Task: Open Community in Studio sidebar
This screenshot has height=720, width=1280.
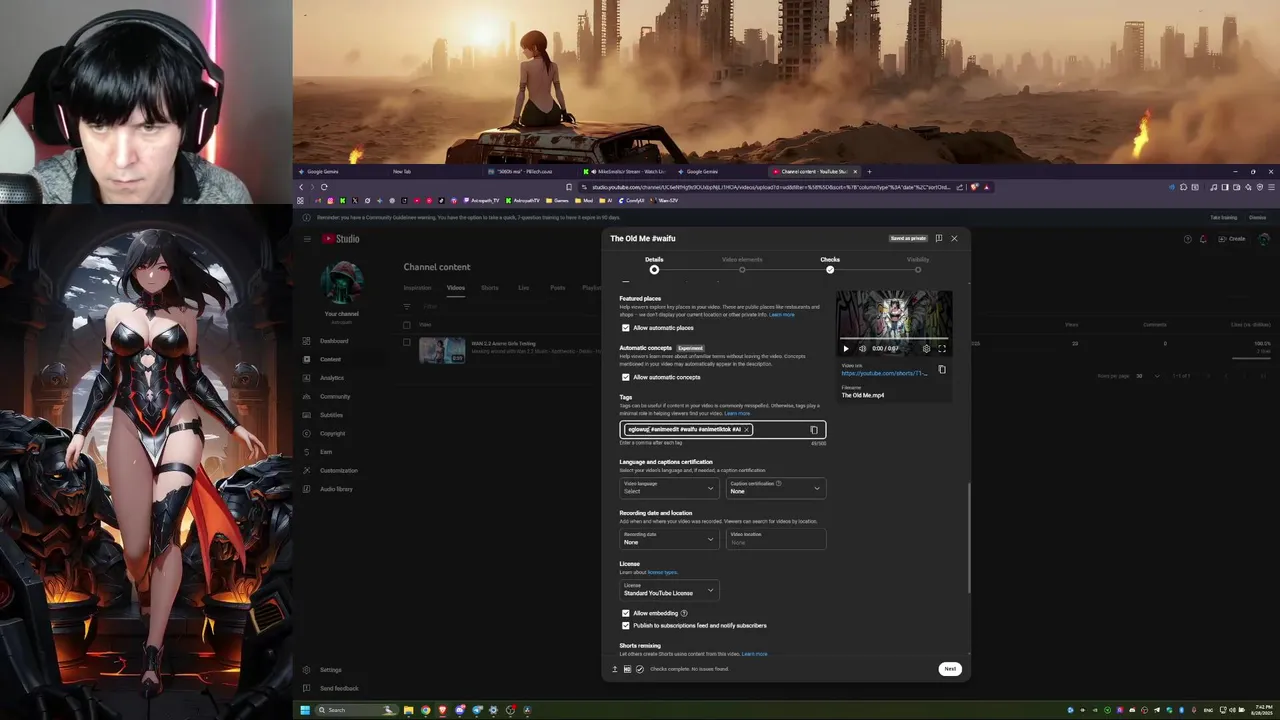Action: (x=335, y=396)
